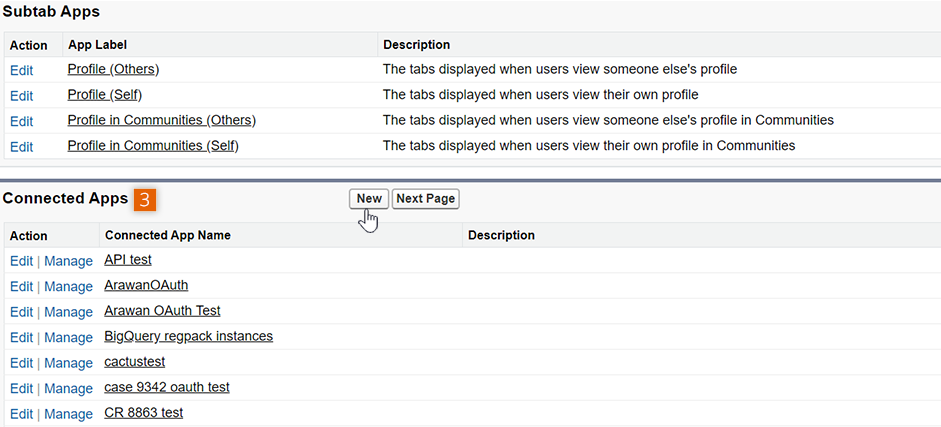The image size is (941, 427).
Task: Click the Connected Apps Action column header
Action: click(28, 236)
